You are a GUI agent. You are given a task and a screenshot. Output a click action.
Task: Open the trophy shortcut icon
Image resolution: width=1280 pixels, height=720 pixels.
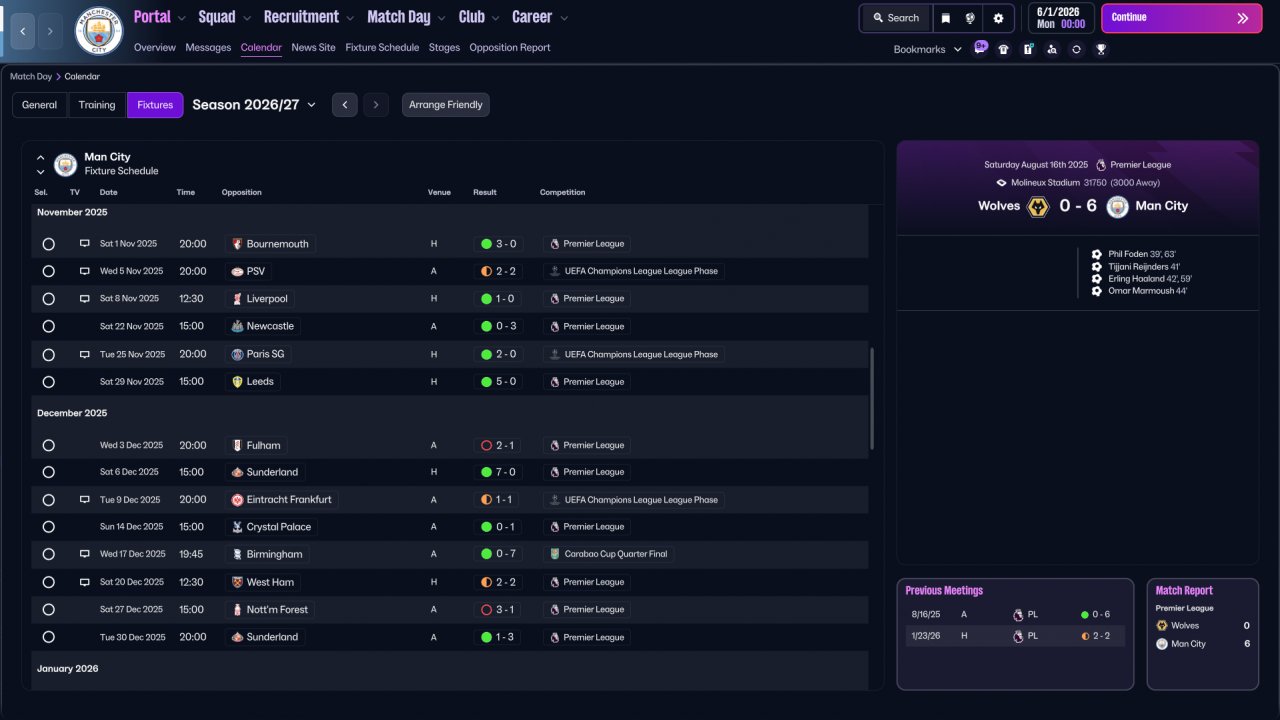point(1101,49)
